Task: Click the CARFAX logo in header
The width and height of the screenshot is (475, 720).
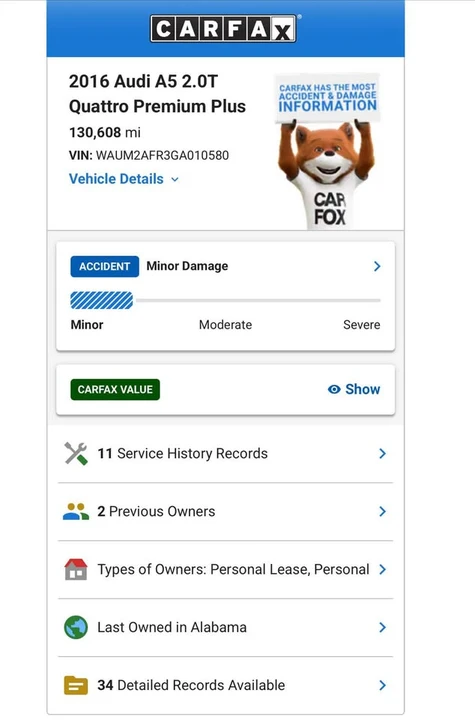Action: (223, 28)
